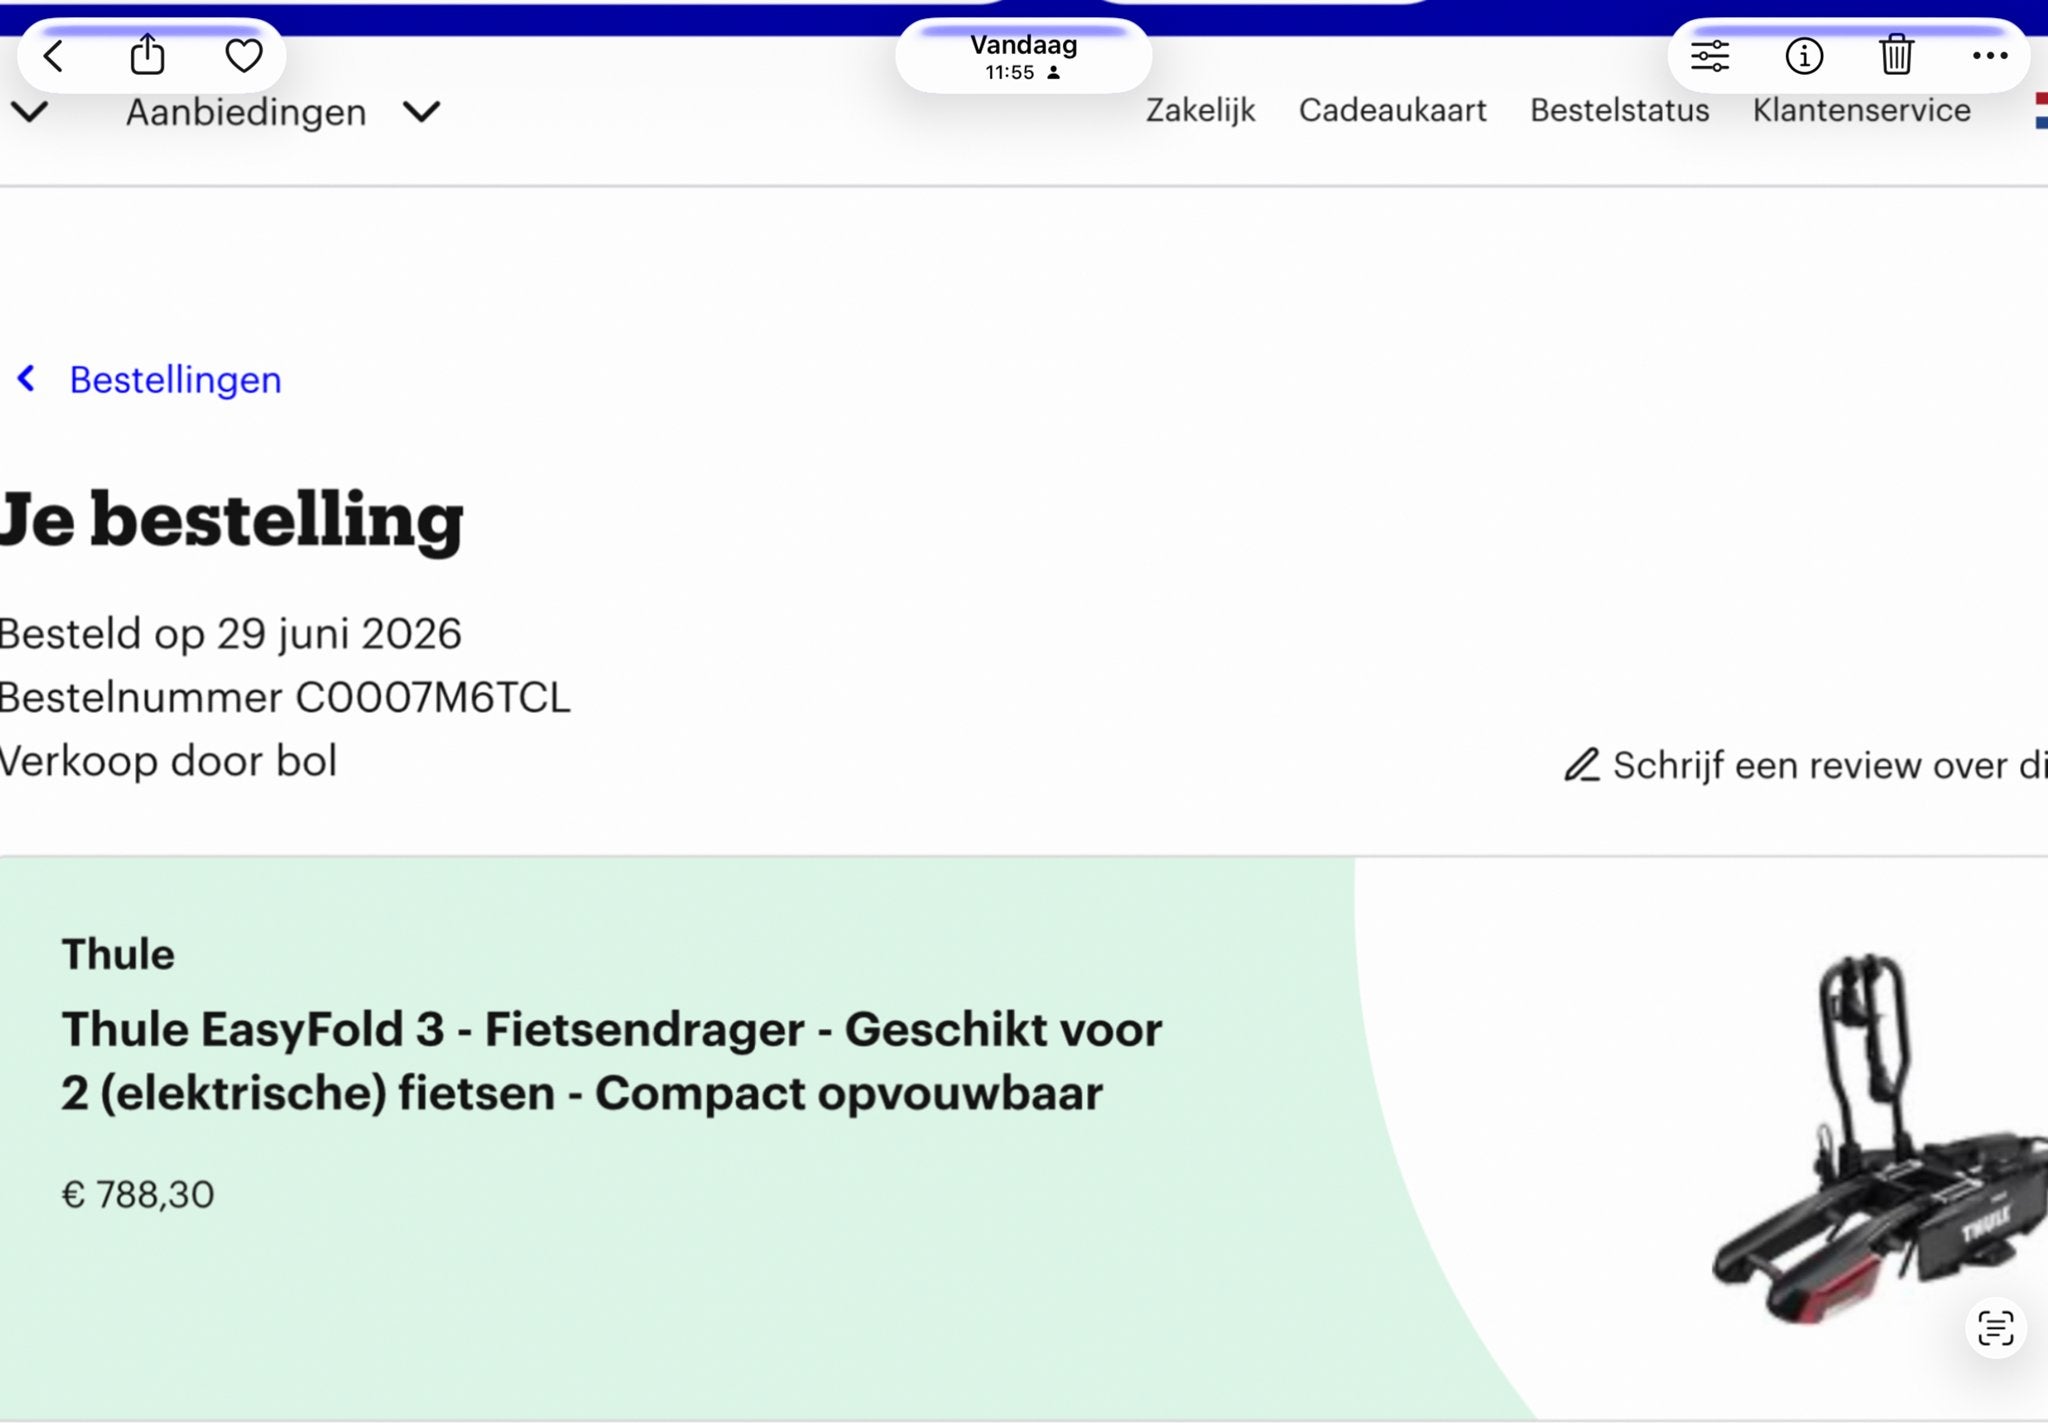Select the price € 788,30
2048x1423 pixels.
click(x=138, y=1195)
